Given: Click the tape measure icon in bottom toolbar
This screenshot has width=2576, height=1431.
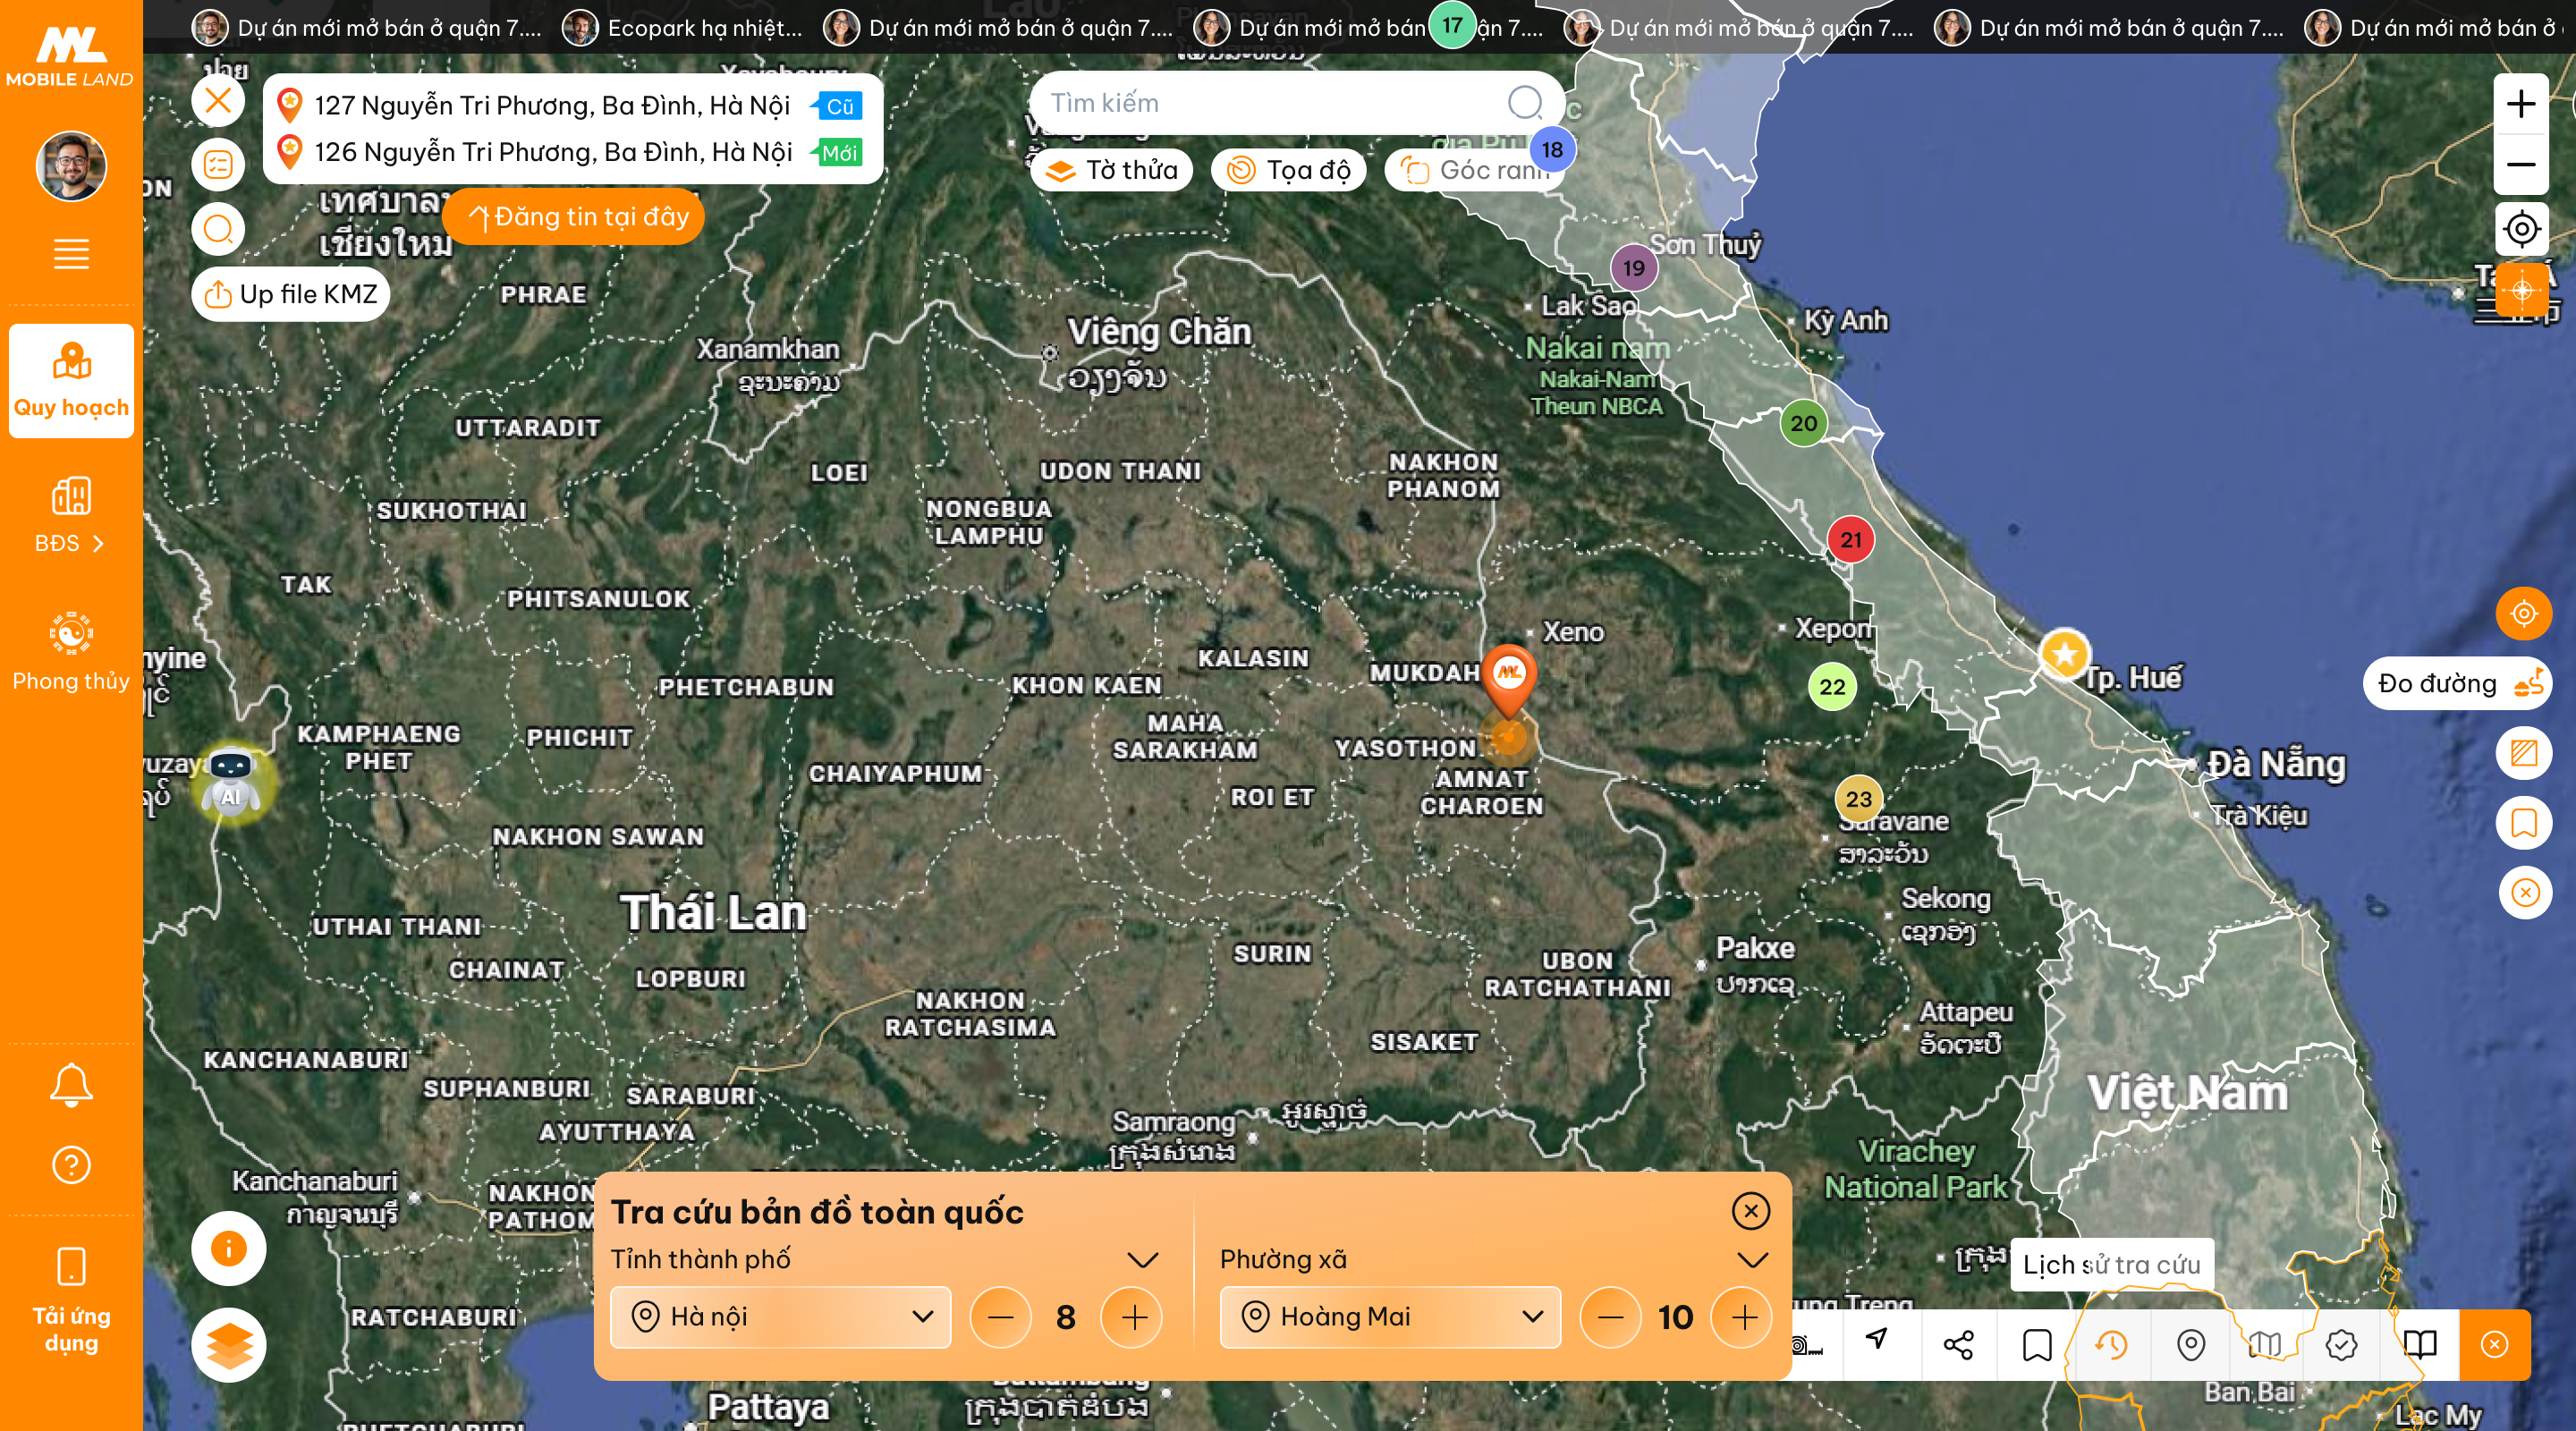Looking at the screenshot, I should pos(1808,1345).
